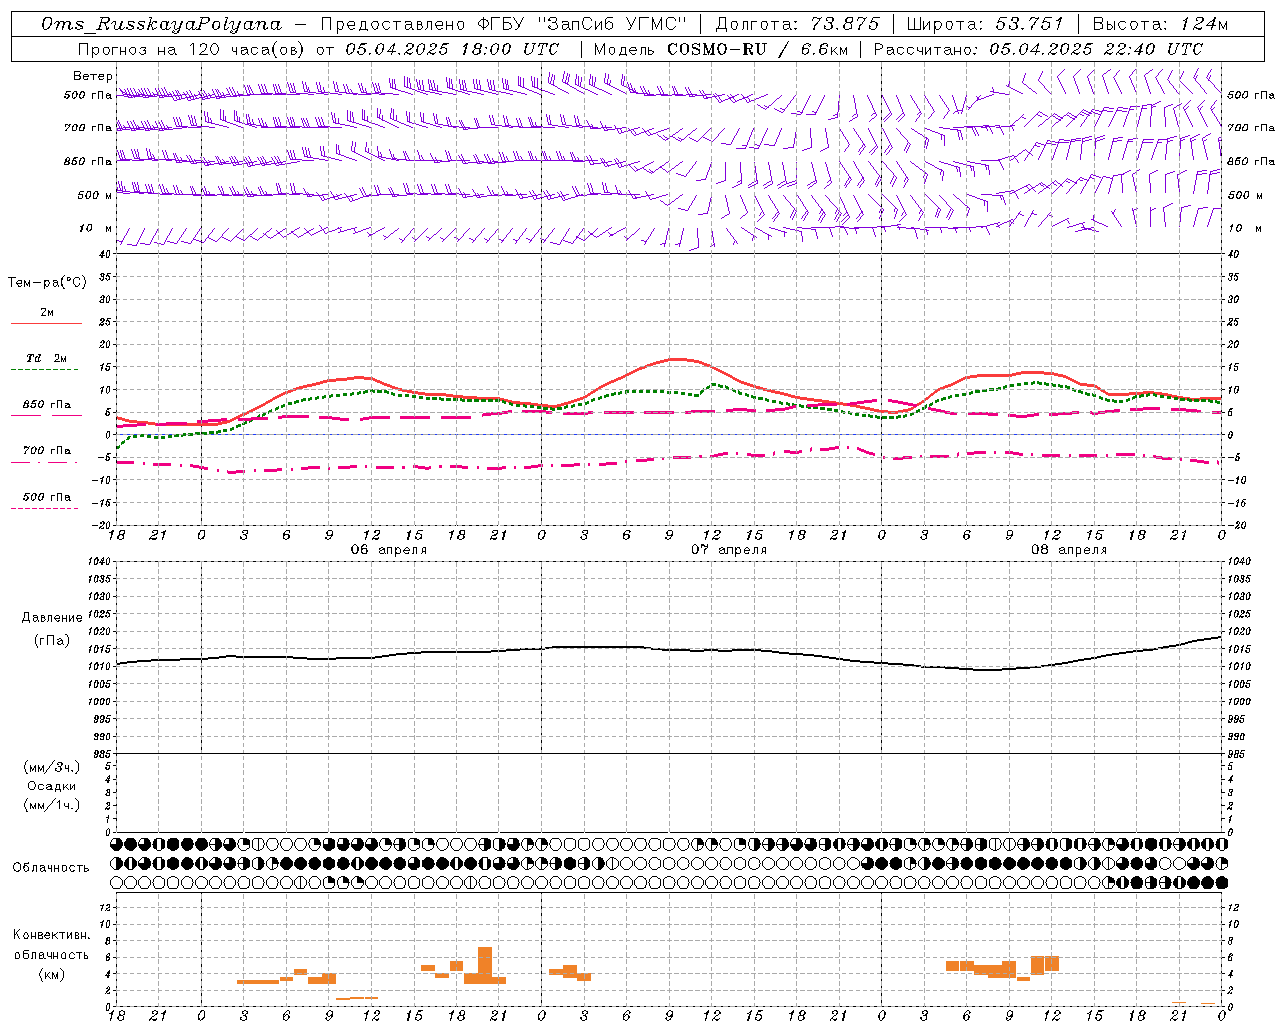Click the 'Широта: 53.751' value
Image resolution: width=1280 pixels, height=1024 pixels.
point(985,24)
